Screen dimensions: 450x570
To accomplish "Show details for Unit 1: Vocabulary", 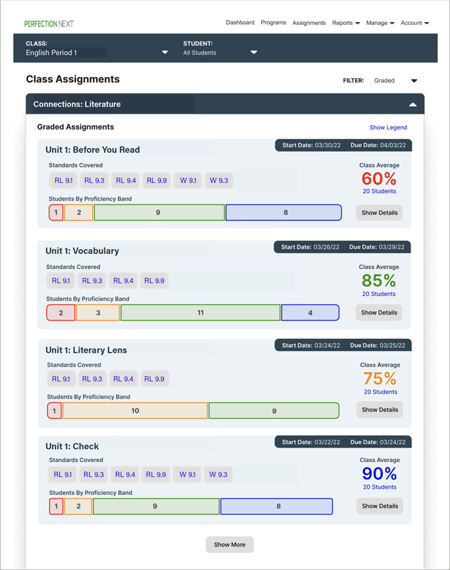I will pos(379,313).
